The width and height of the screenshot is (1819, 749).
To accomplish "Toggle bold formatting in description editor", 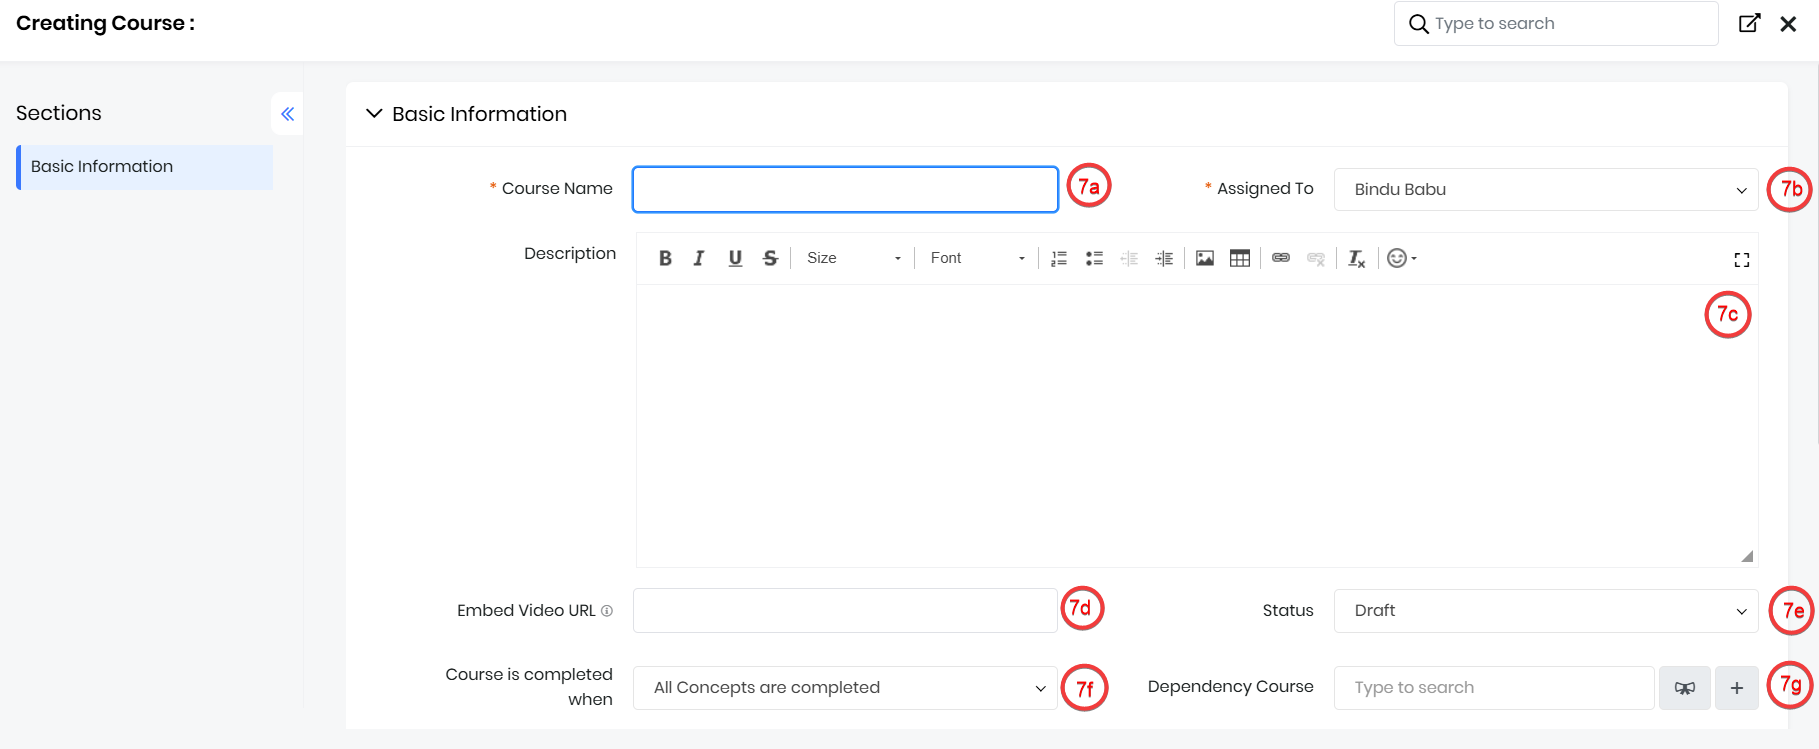I will [x=665, y=258].
